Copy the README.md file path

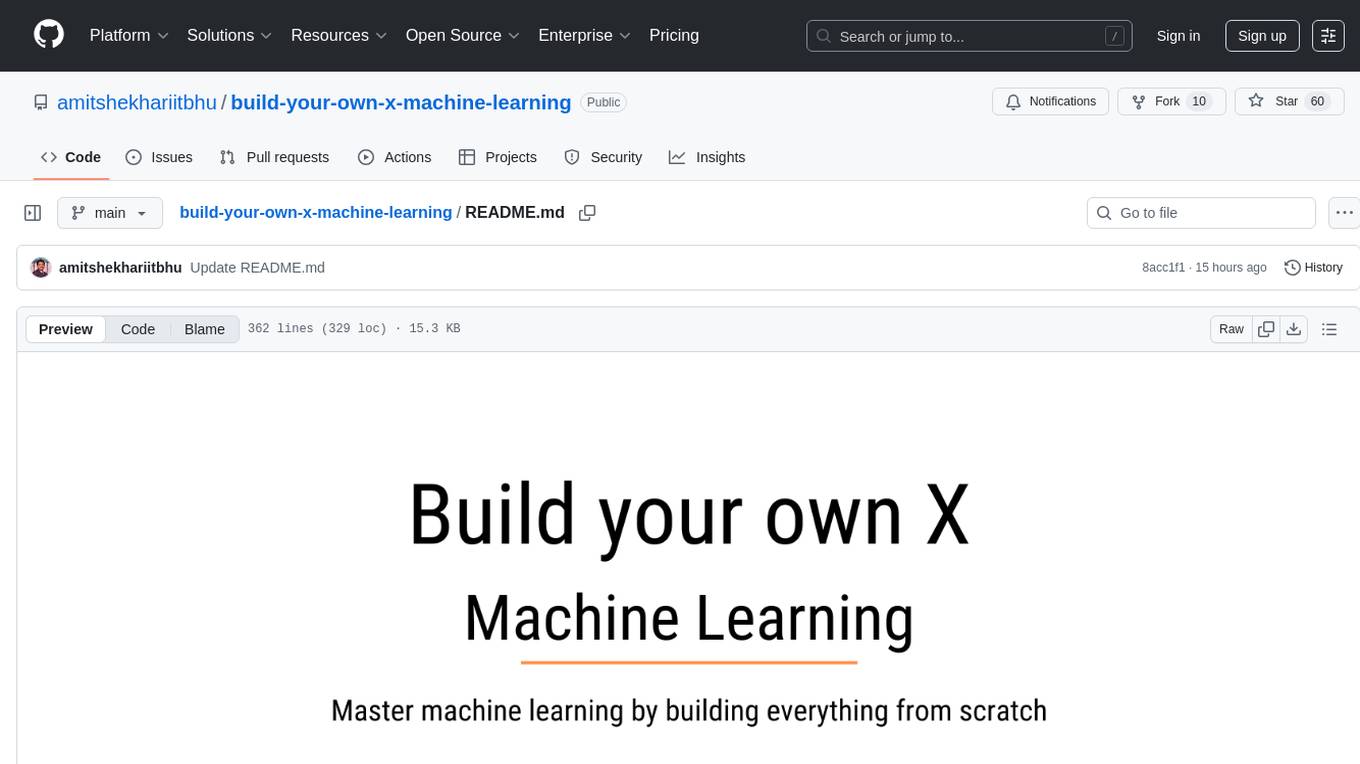point(587,213)
